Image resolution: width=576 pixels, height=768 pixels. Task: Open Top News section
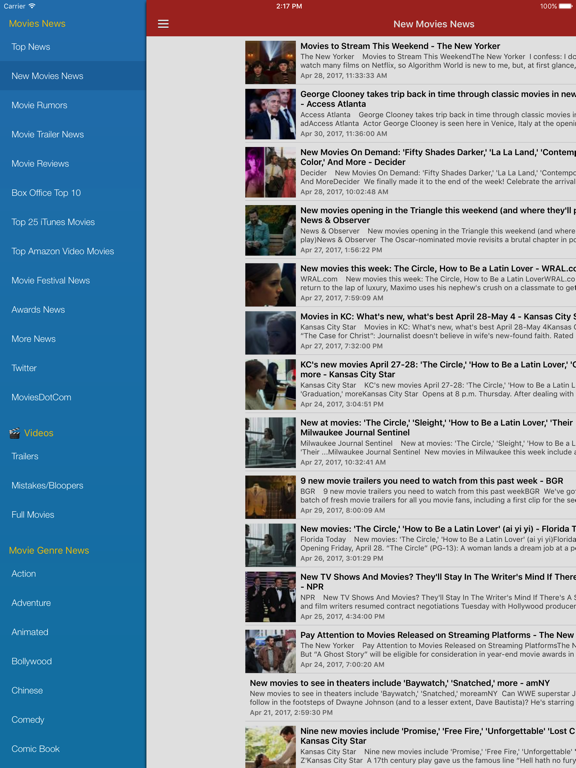[73, 47]
